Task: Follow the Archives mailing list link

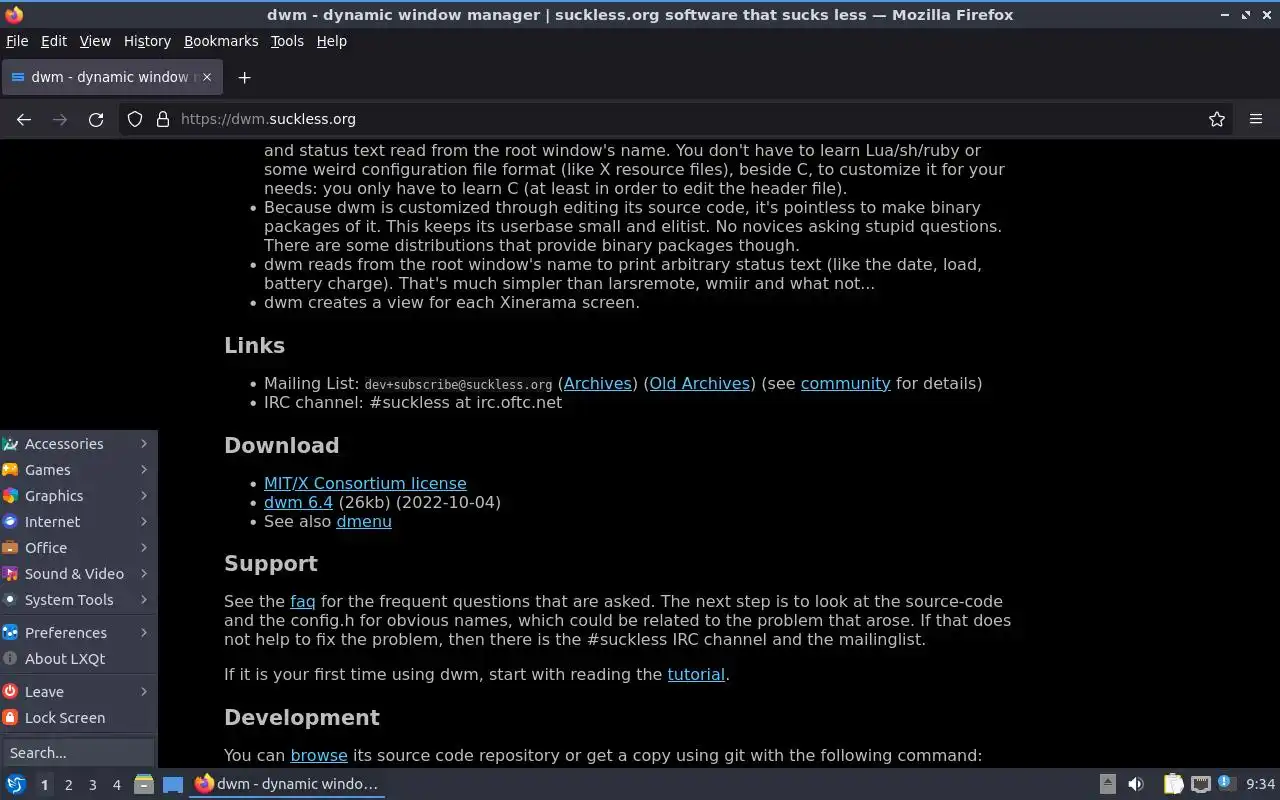Action: click(598, 383)
